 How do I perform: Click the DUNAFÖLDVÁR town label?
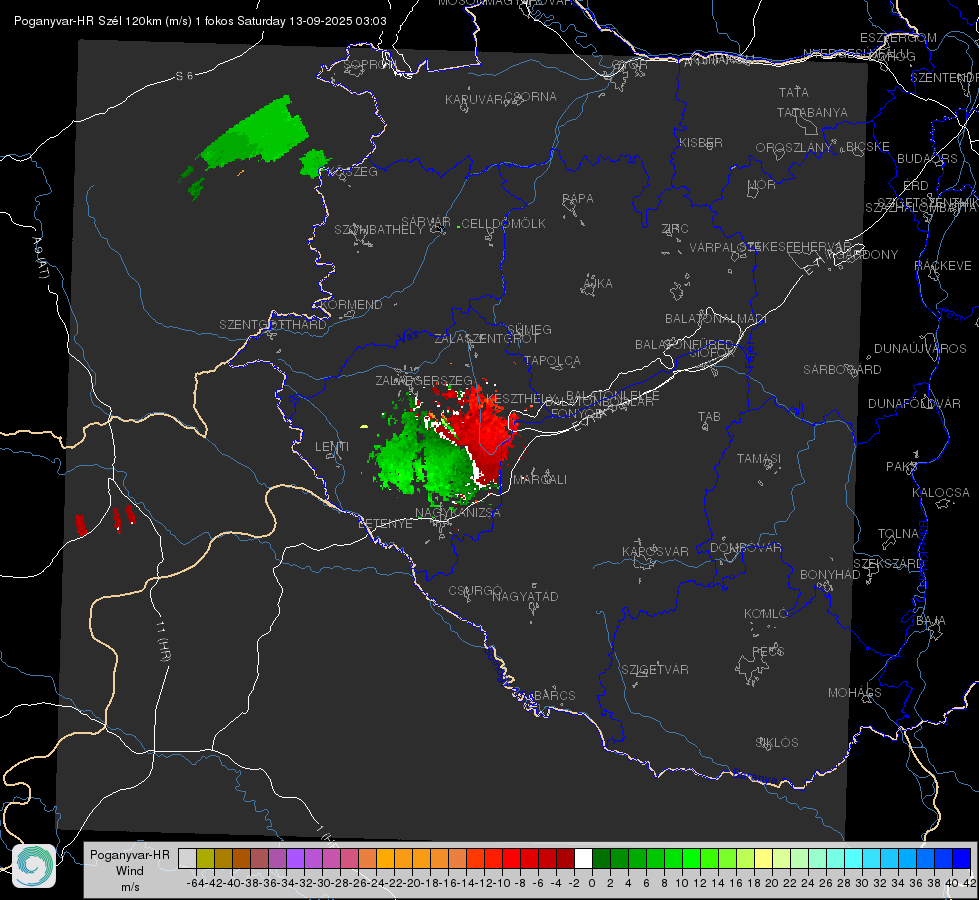(x=914, y=404)
